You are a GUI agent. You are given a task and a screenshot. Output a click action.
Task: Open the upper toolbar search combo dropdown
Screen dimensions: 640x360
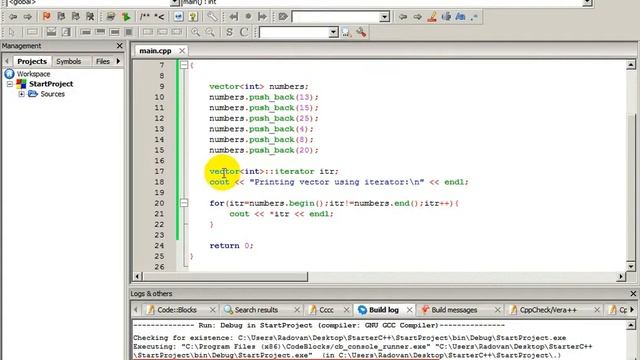click(x=384, y=17)
